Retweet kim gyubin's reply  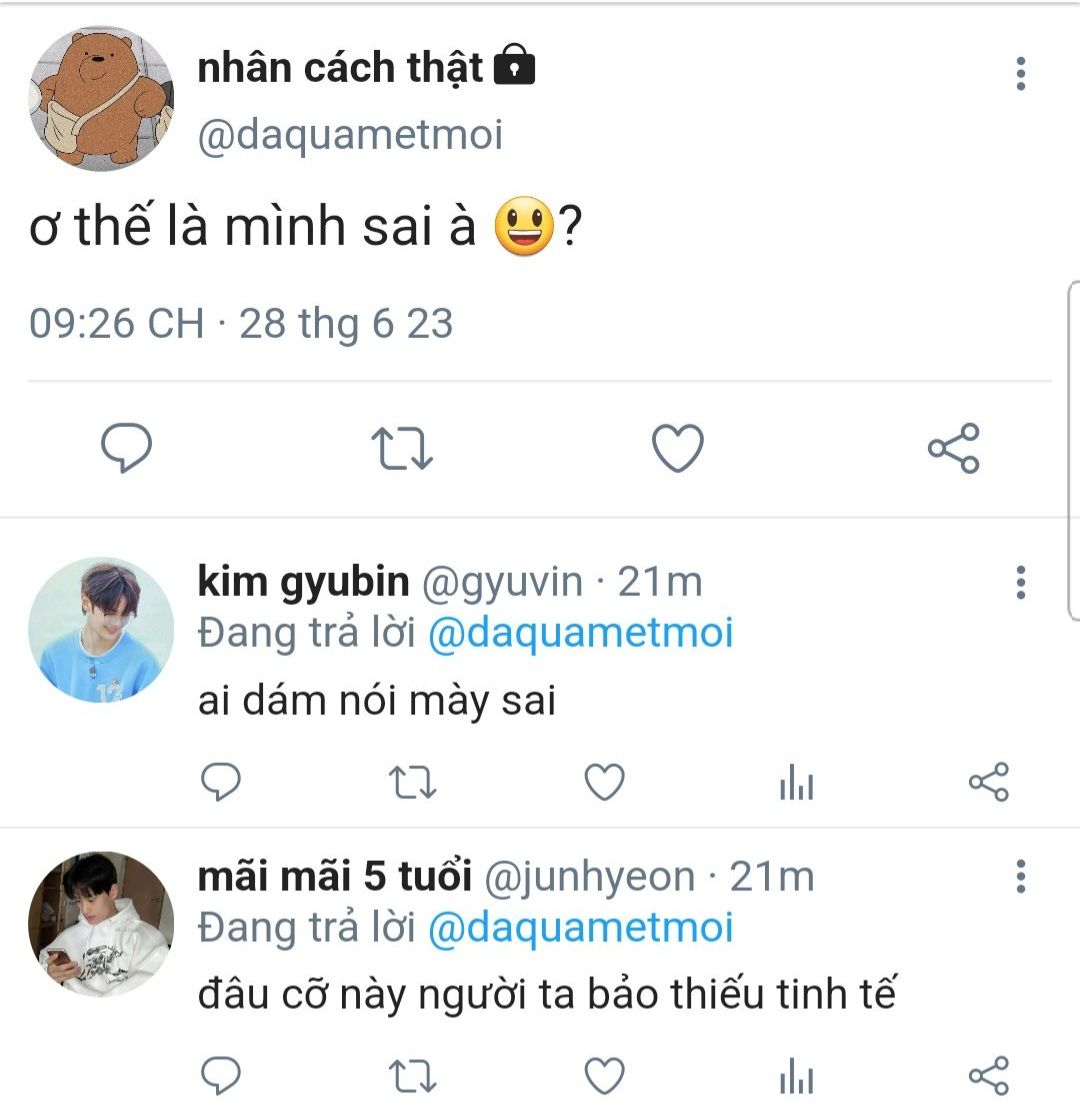click(x=412, y=783)
